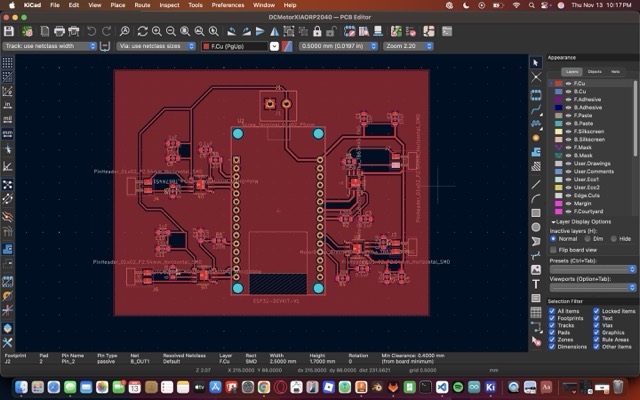
Task: Hide the Edge.Cuts layer using its eye
Action: click(568, 196)
